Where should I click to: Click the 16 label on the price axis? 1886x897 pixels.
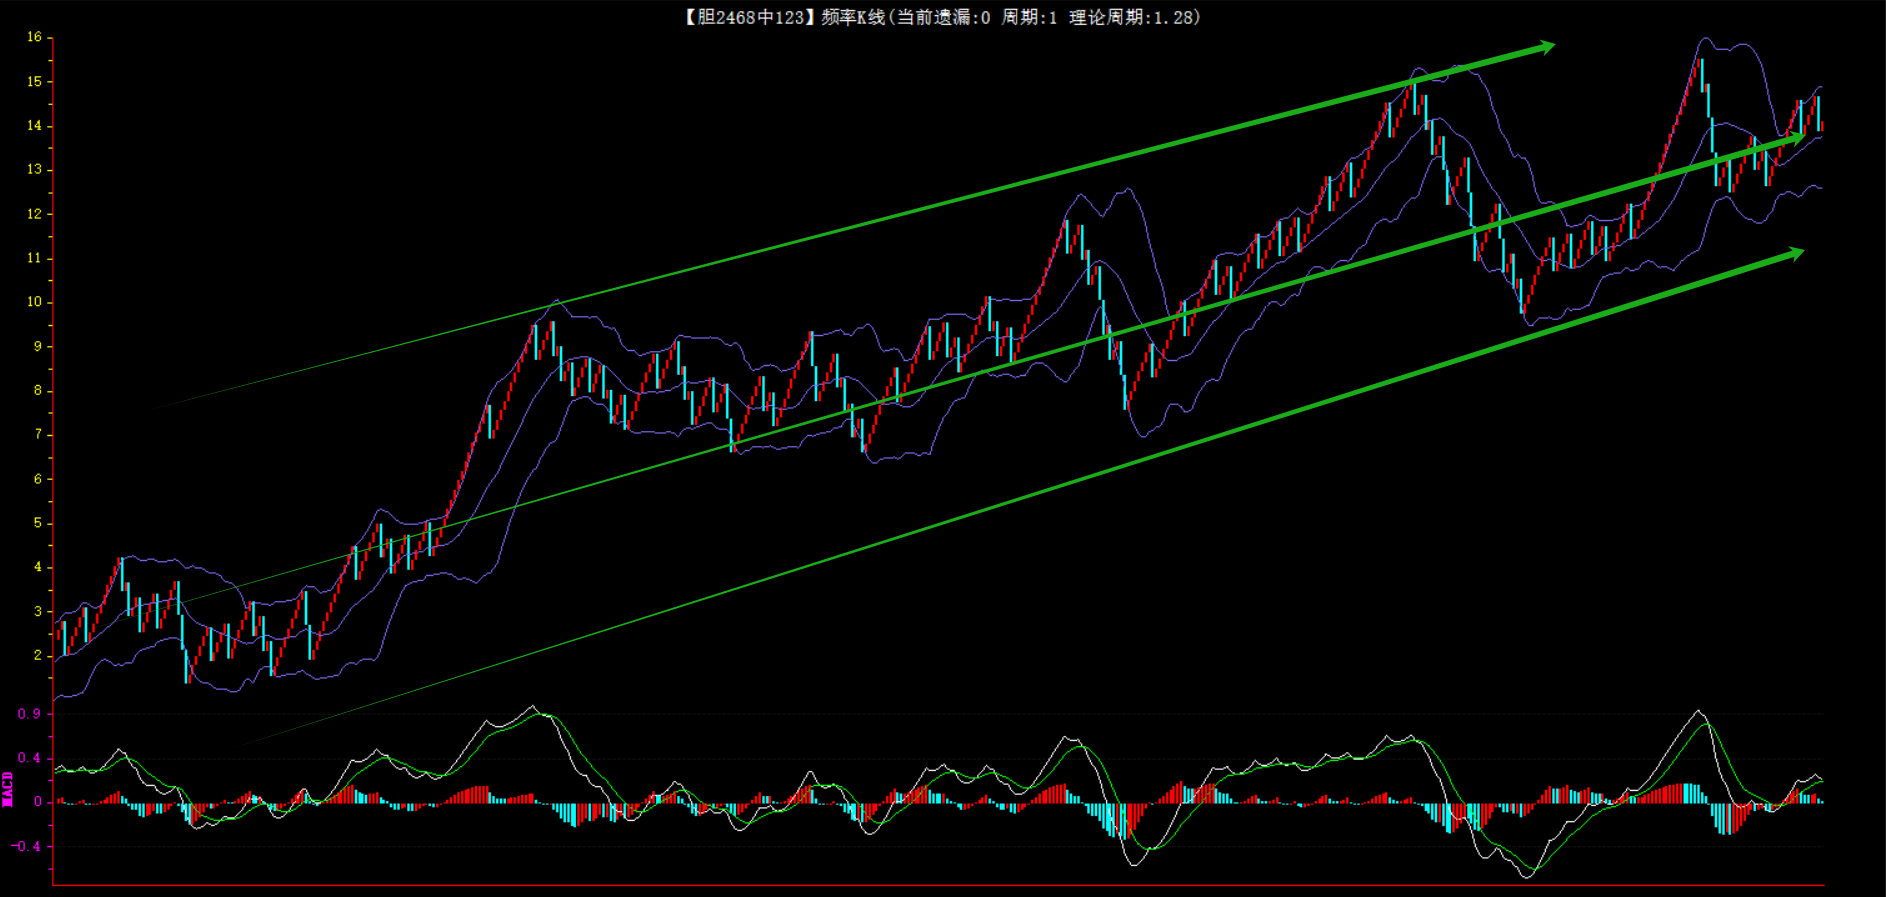[x=34, y=37]
